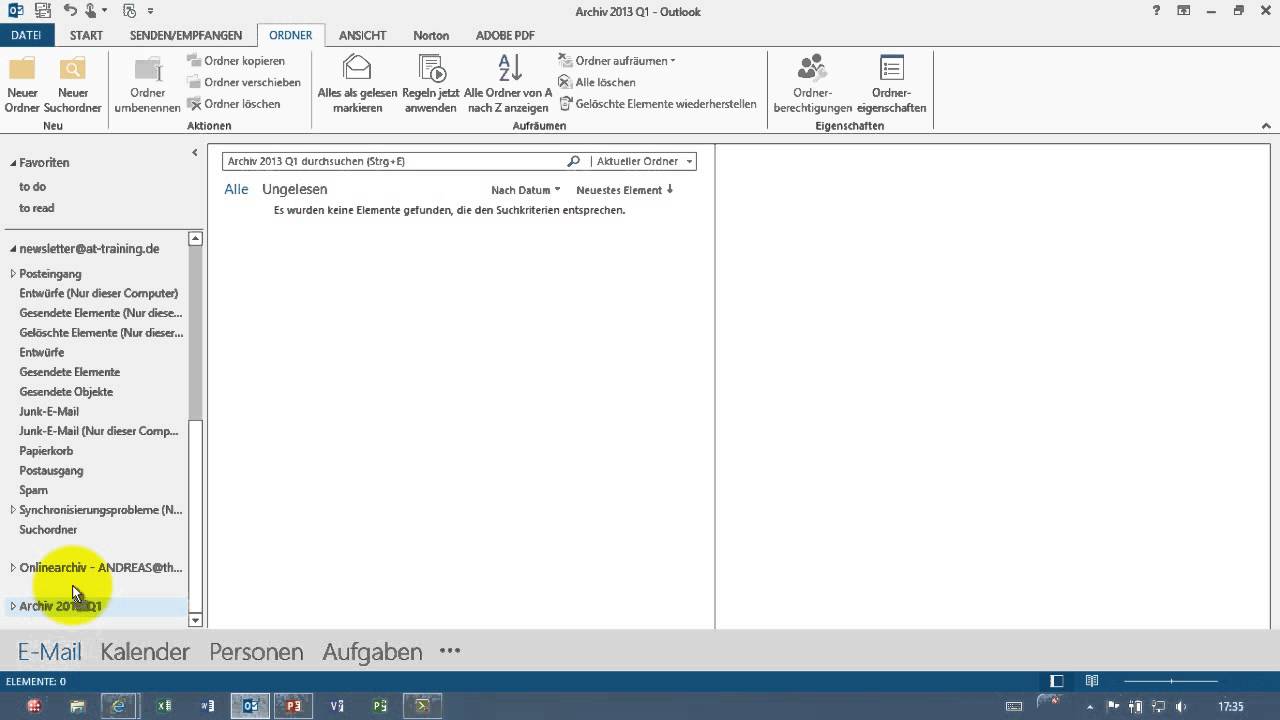This screenshot has width=1280, height=720.
Task: Open PowerPoint from the taskbar
Action: (x=293, y=706)
